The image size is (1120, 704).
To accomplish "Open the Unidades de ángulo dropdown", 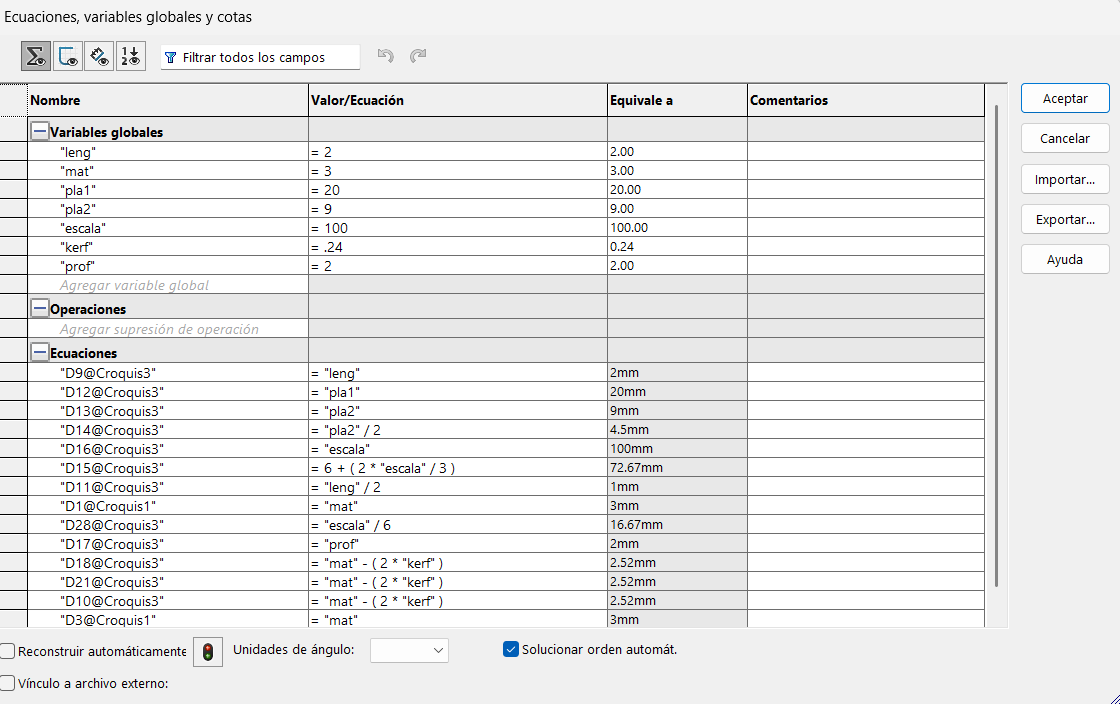I will [x=409, y=650].
